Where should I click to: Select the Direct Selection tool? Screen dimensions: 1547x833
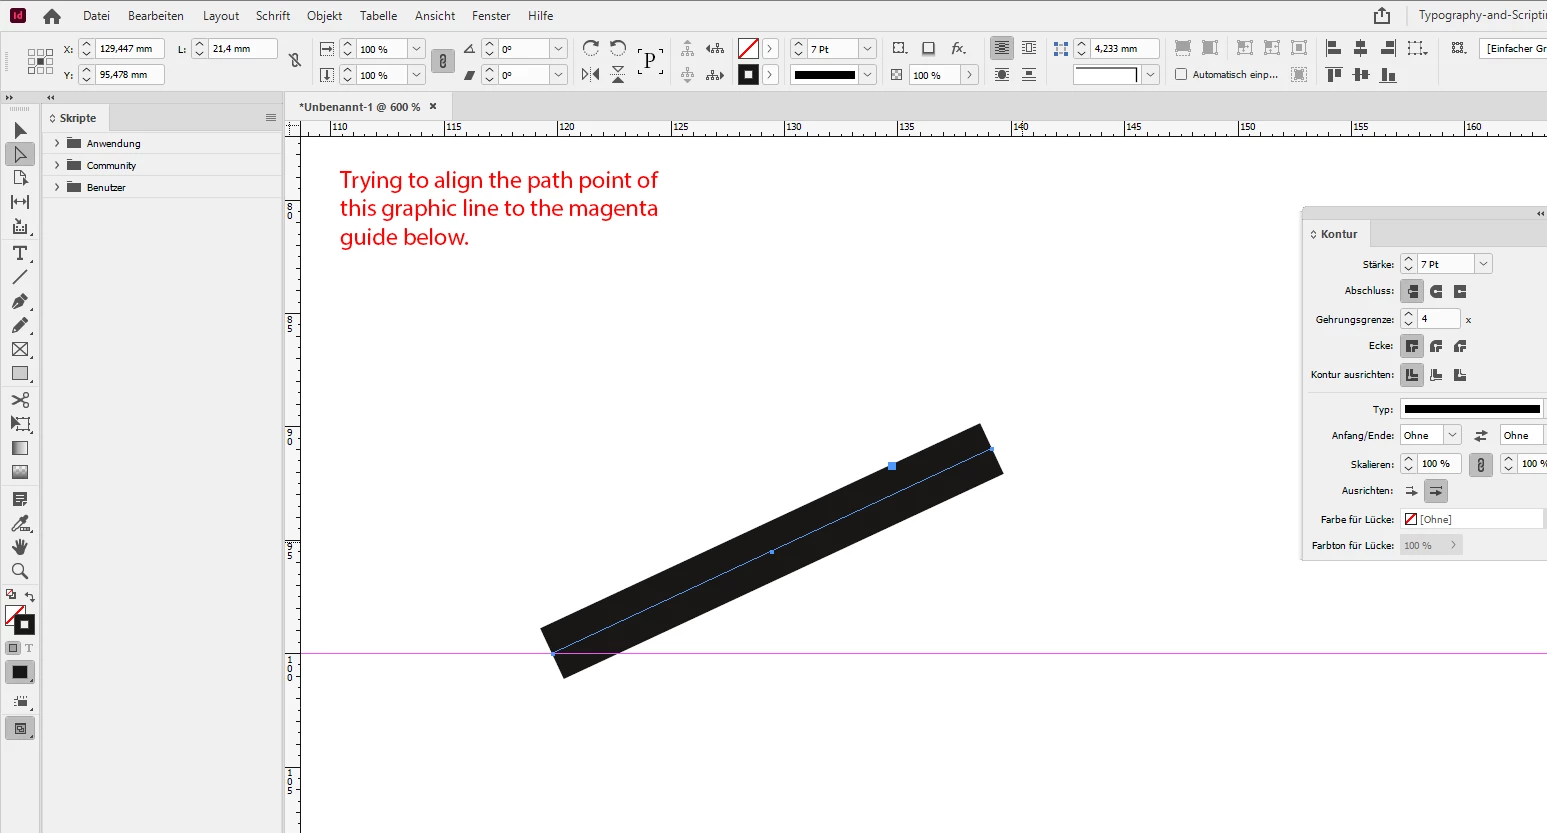click(20, 154)
